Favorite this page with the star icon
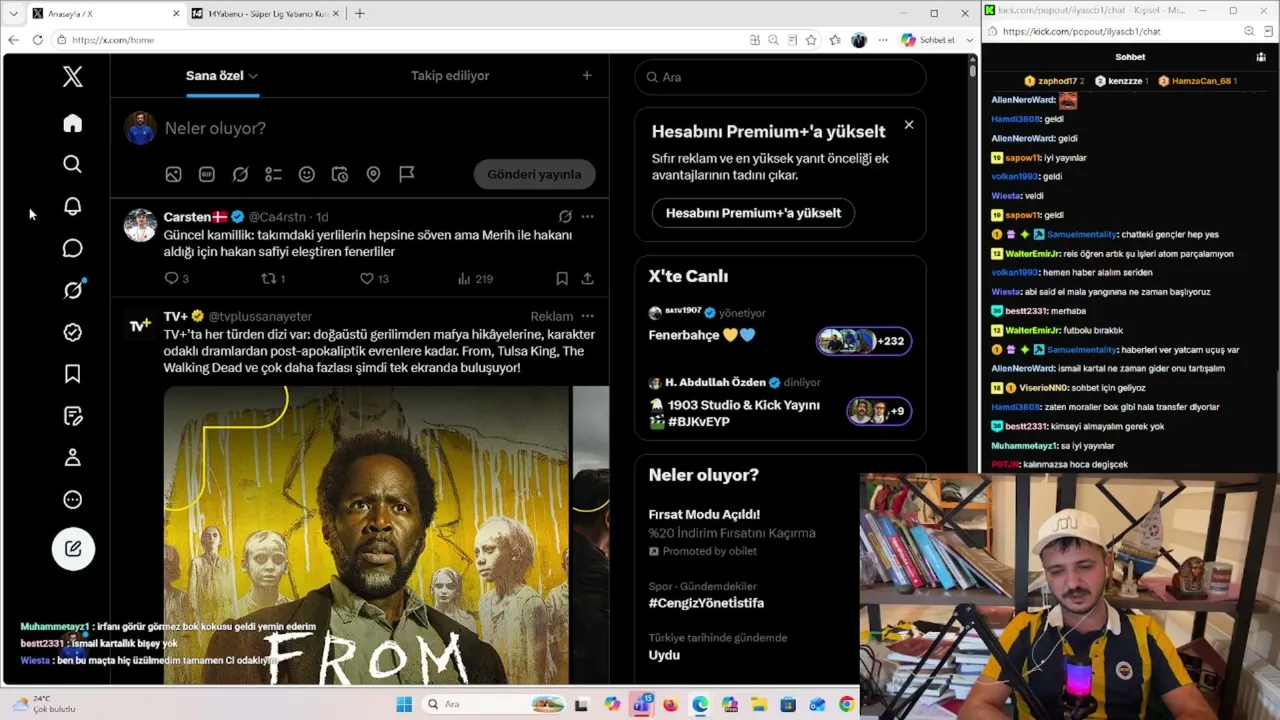Screen dimensions: 1280x720 [x=811, y=40]
